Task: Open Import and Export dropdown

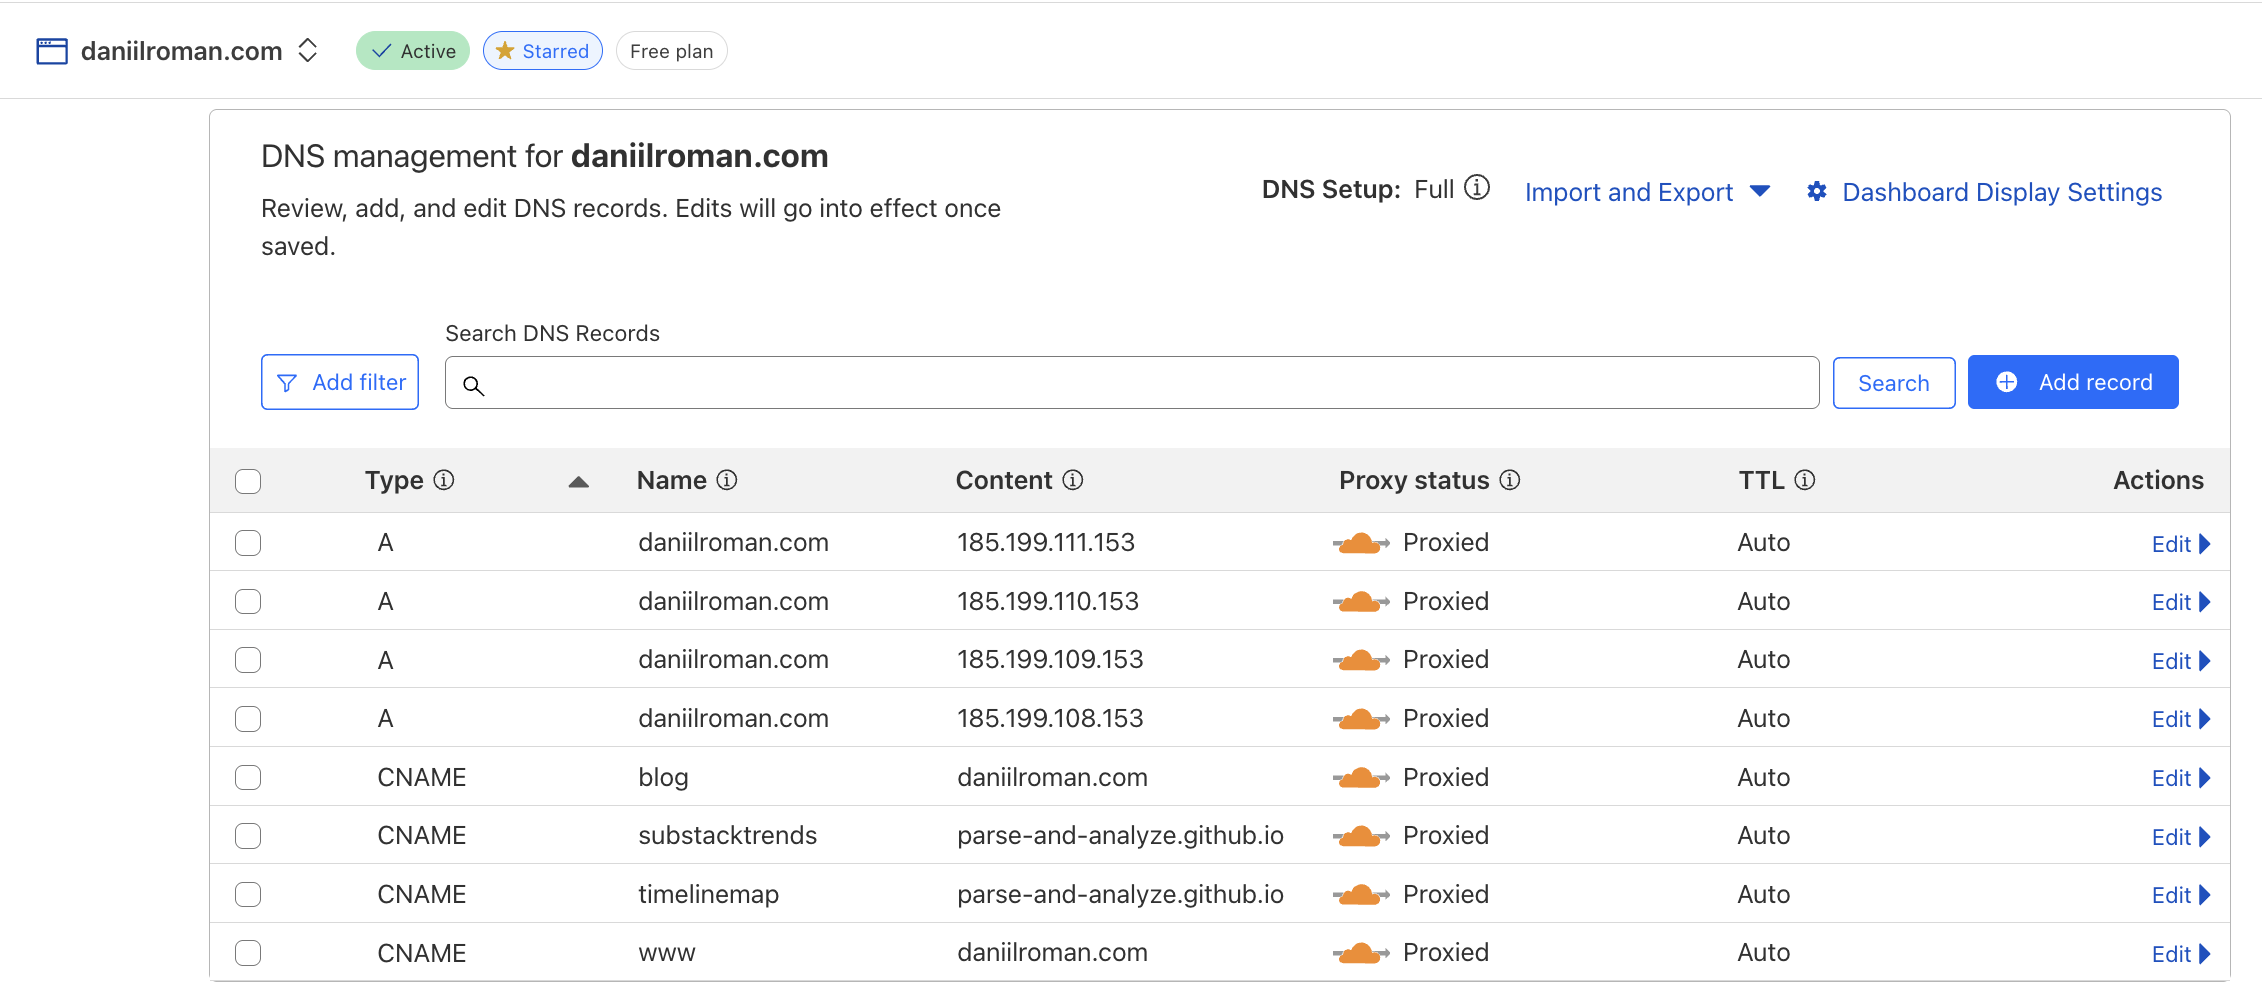Action: [1647, 192]
